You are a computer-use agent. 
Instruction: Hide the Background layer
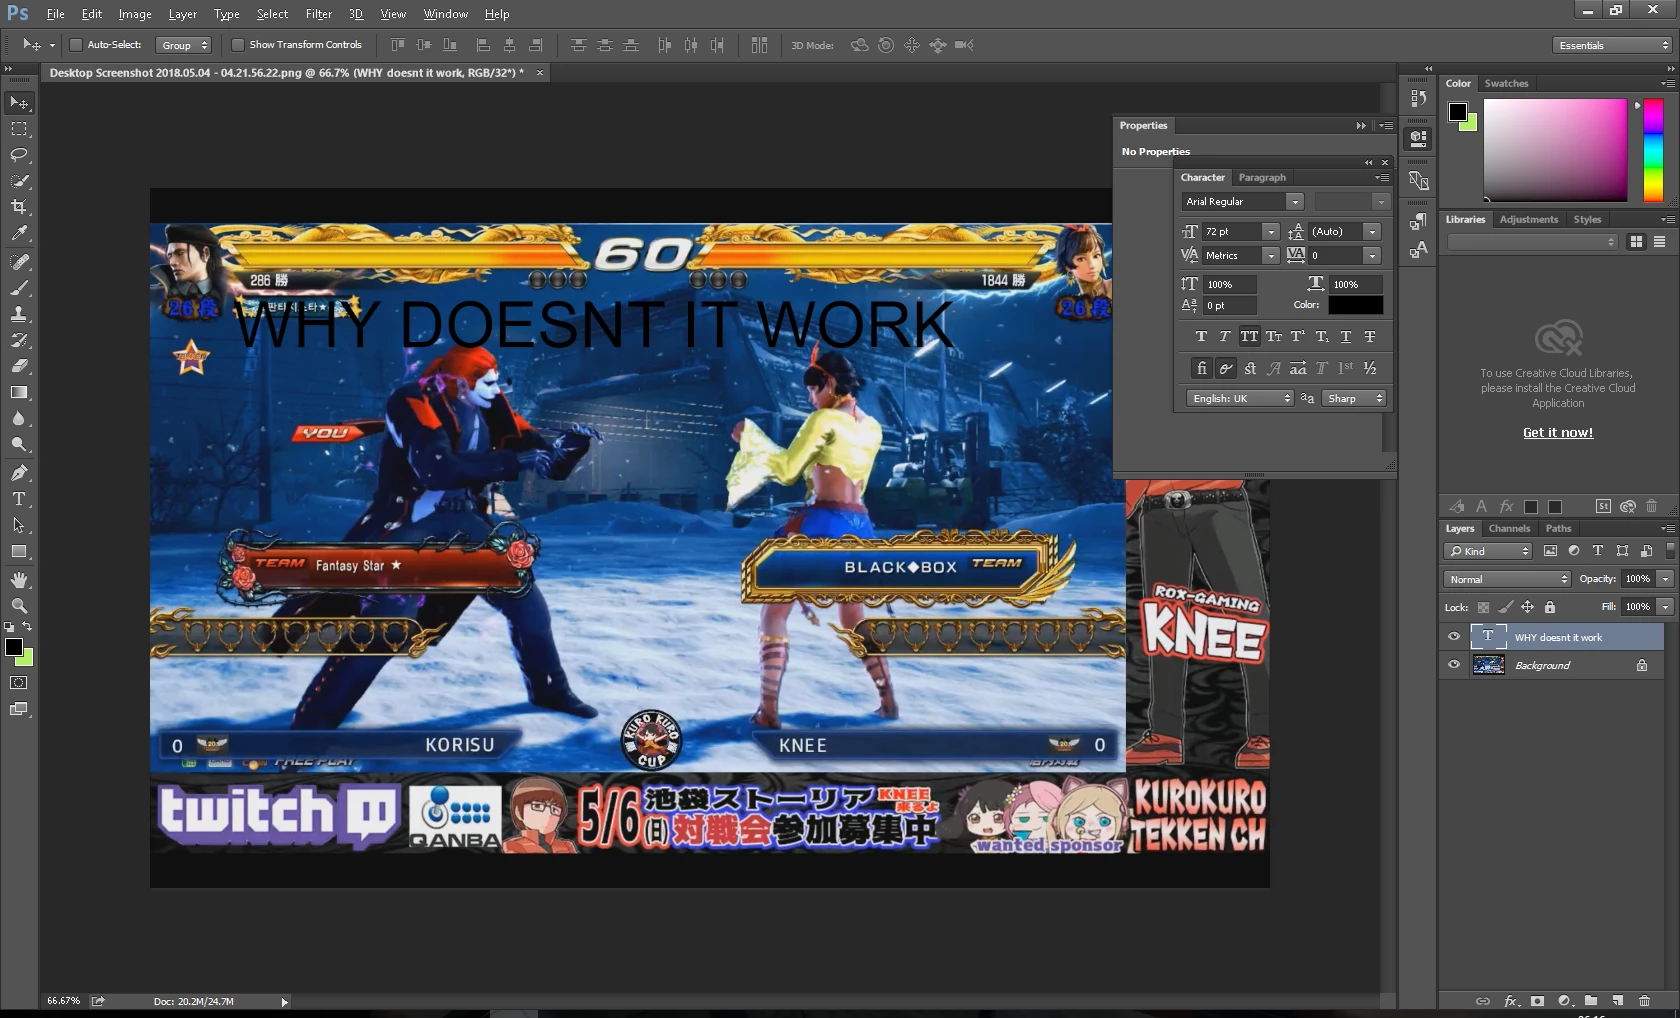click(x=1454, y=664)
